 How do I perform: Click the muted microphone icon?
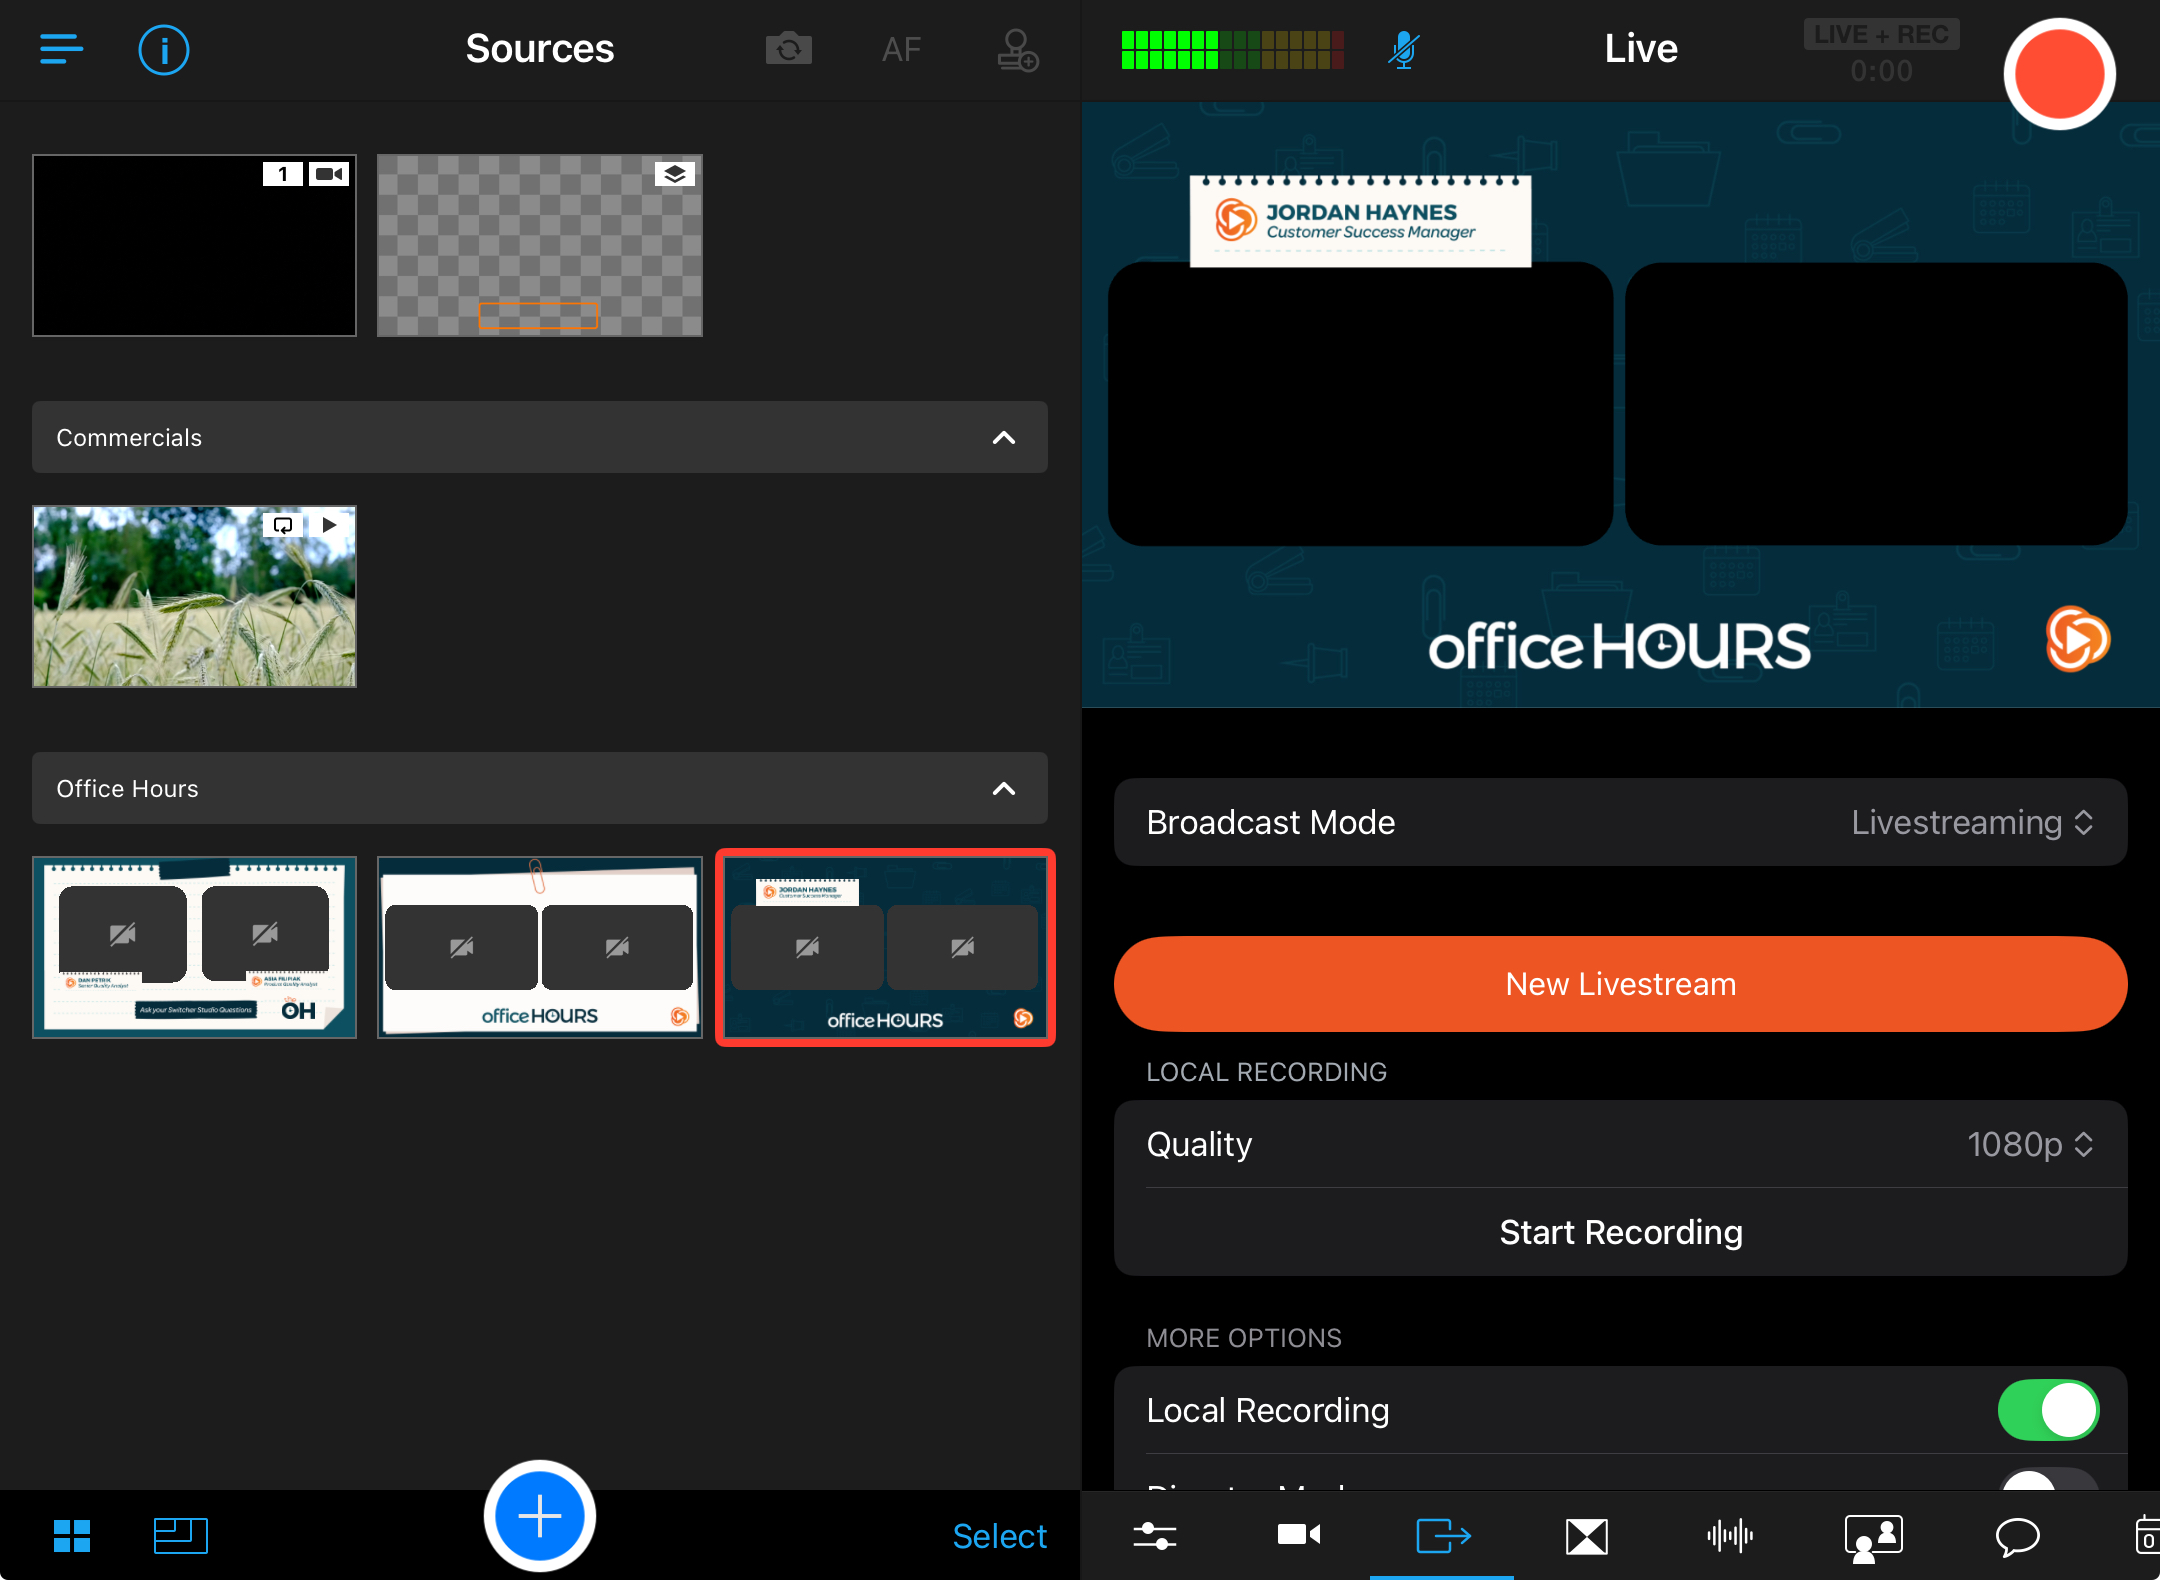pos(1404,49)
